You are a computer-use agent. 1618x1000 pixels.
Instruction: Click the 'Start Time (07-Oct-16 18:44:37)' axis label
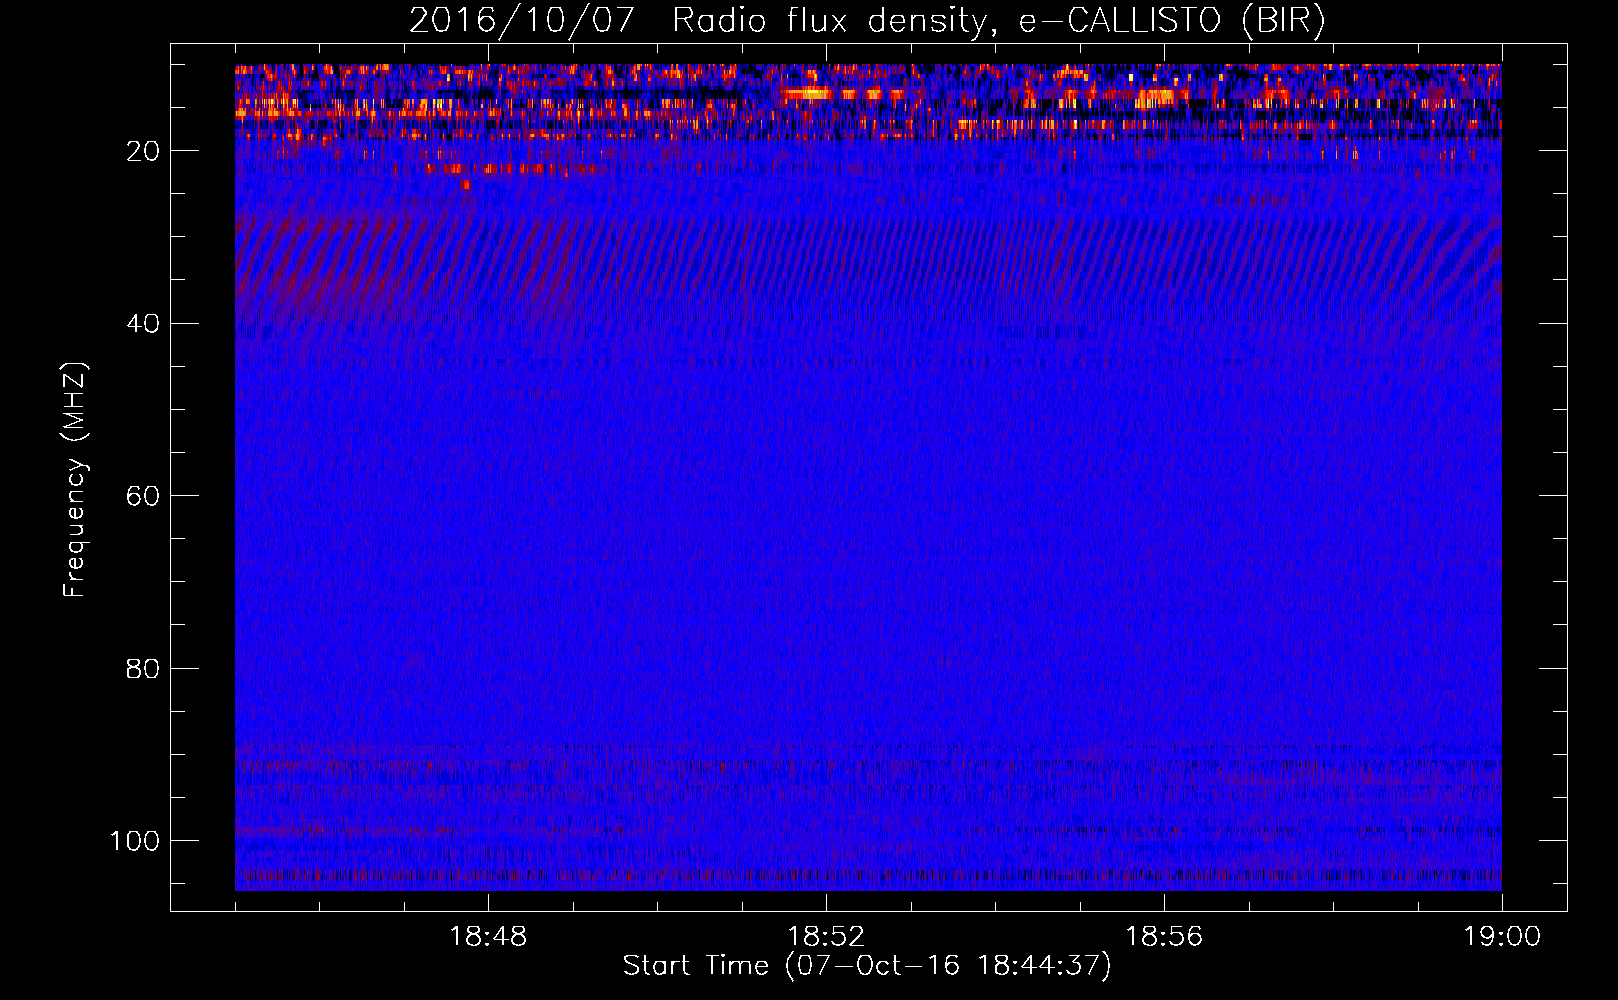click(x=867, y=965)
